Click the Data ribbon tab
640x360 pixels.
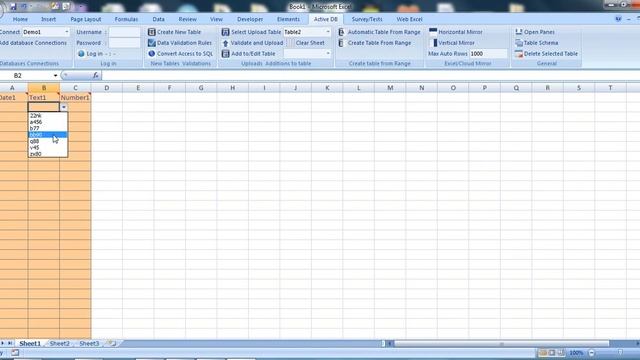158,19
